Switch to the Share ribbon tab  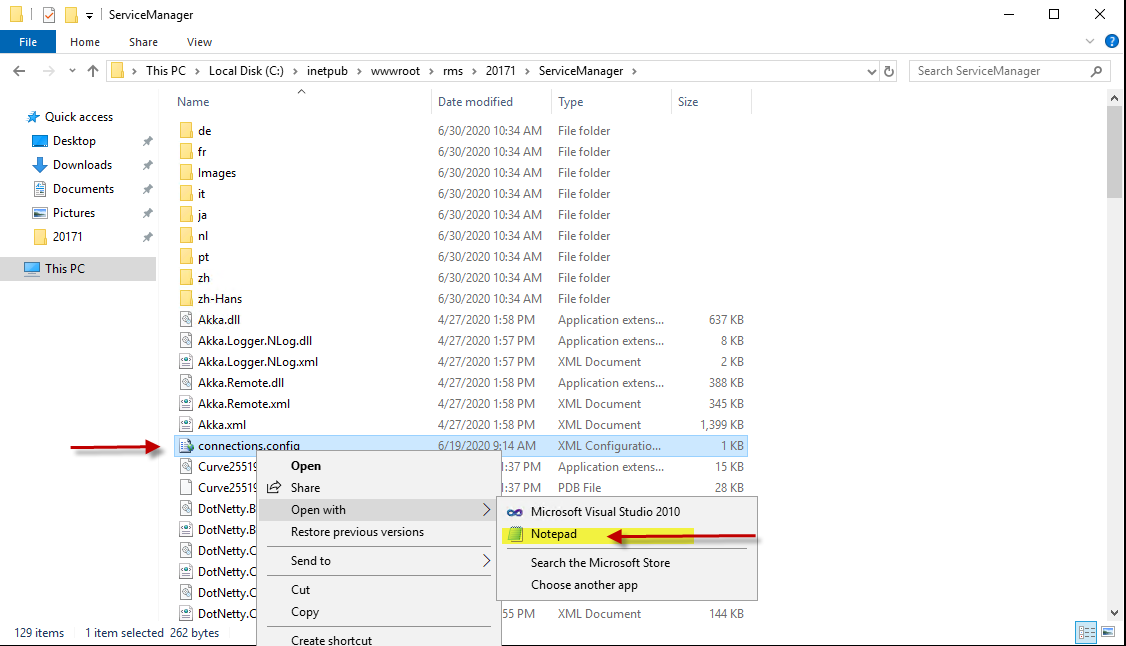coord(143,42)
